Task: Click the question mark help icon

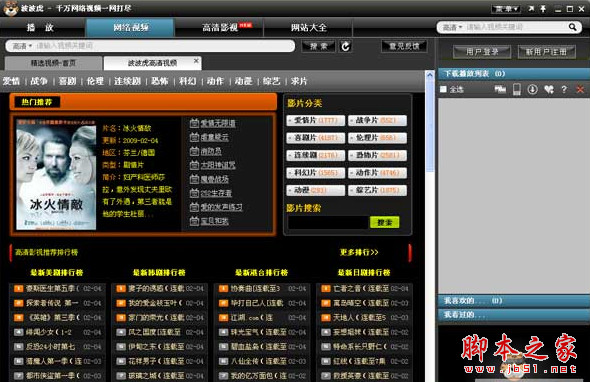Action: (x=564, y=89)
